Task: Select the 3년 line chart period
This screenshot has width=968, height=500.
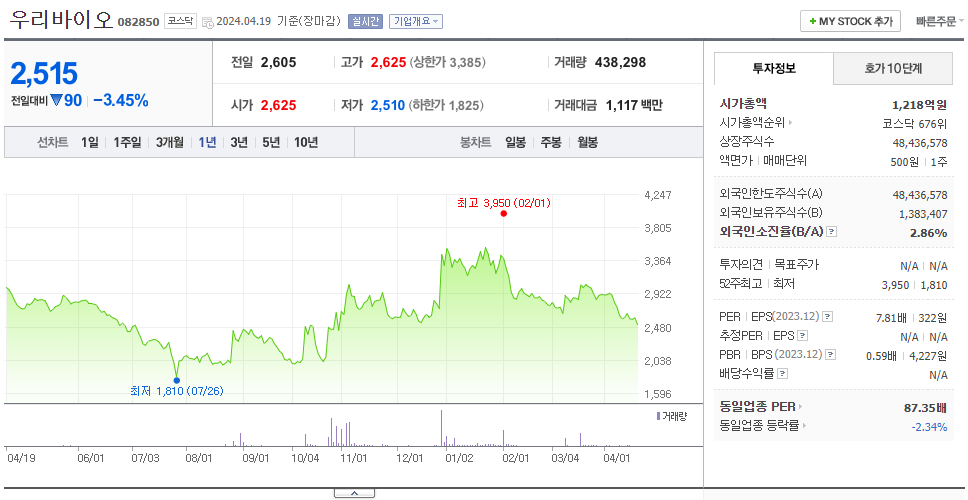Action: point(239,143)
